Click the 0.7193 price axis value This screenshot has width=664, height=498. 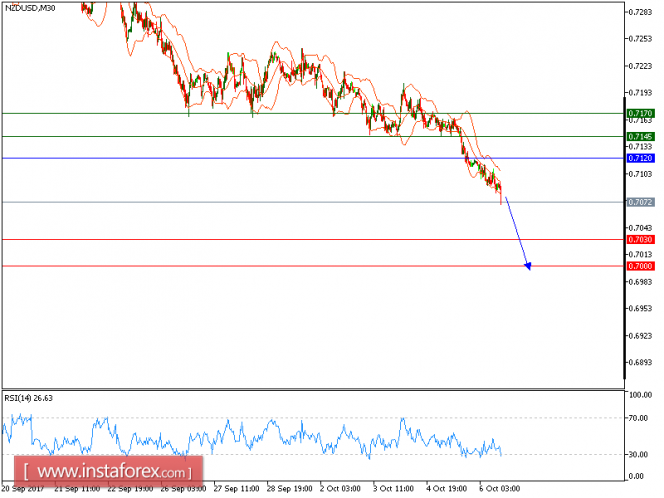point(640,93)
